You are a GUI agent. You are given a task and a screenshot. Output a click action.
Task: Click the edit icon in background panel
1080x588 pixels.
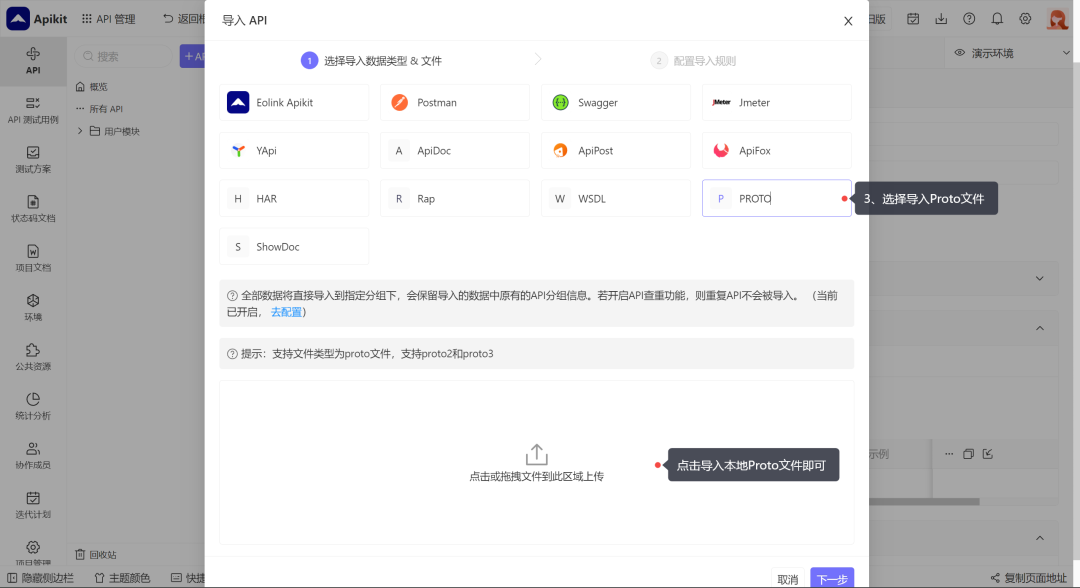click(988, 454)
